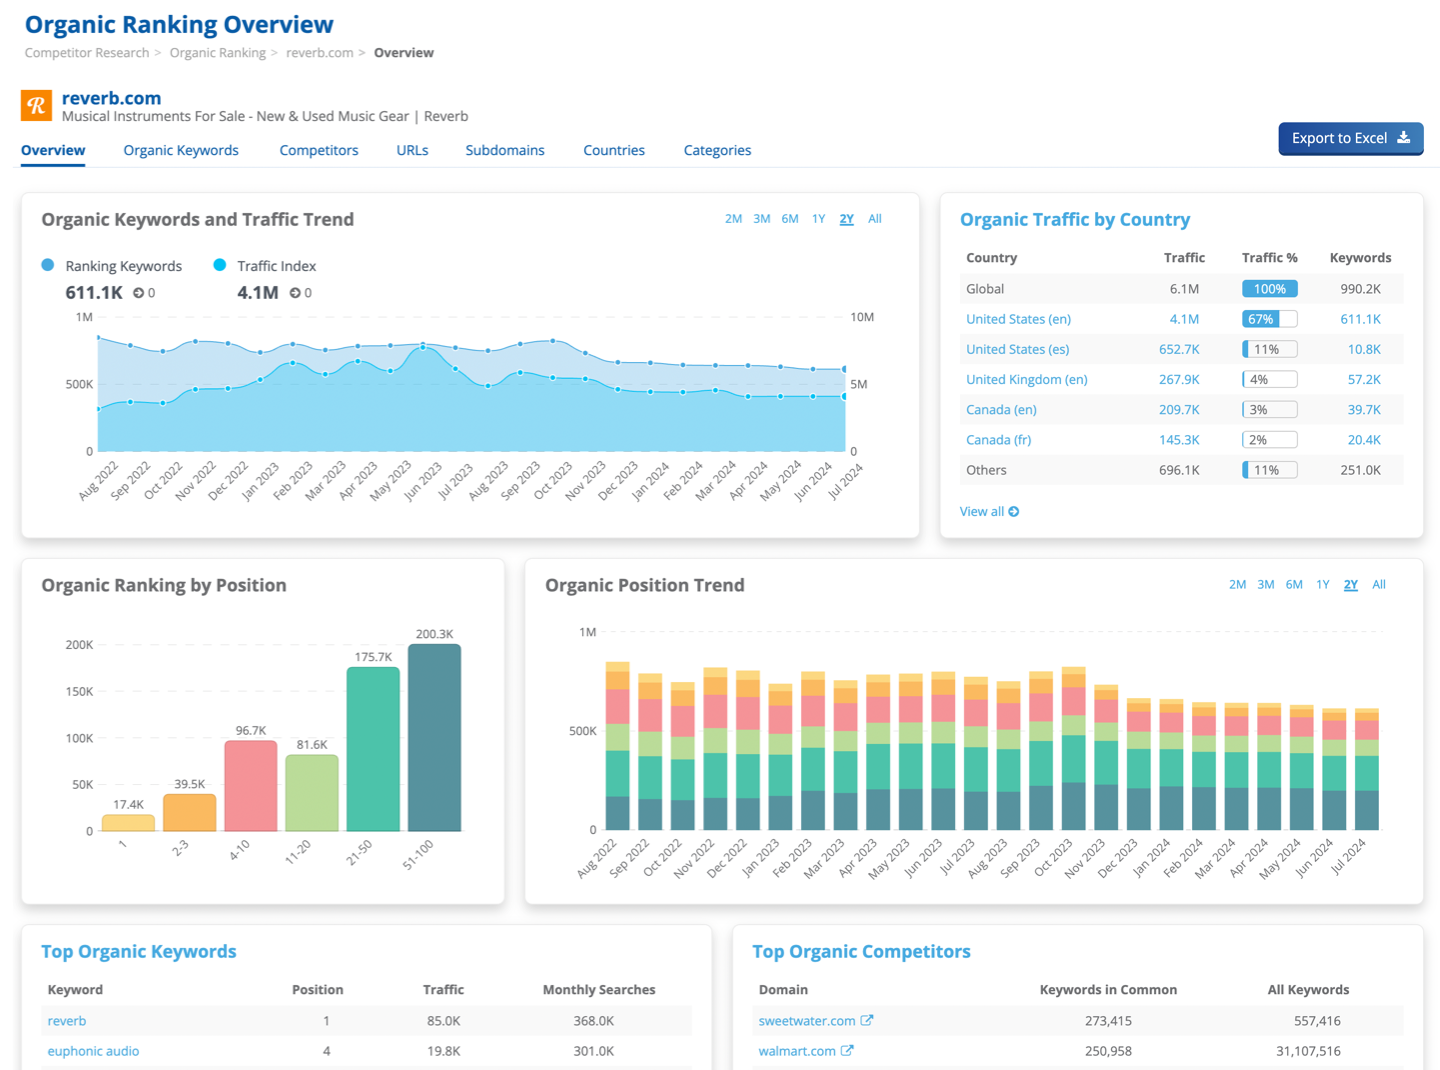
Task: Click the 4.1M Traffic Index value
Action: click(258, 293)
